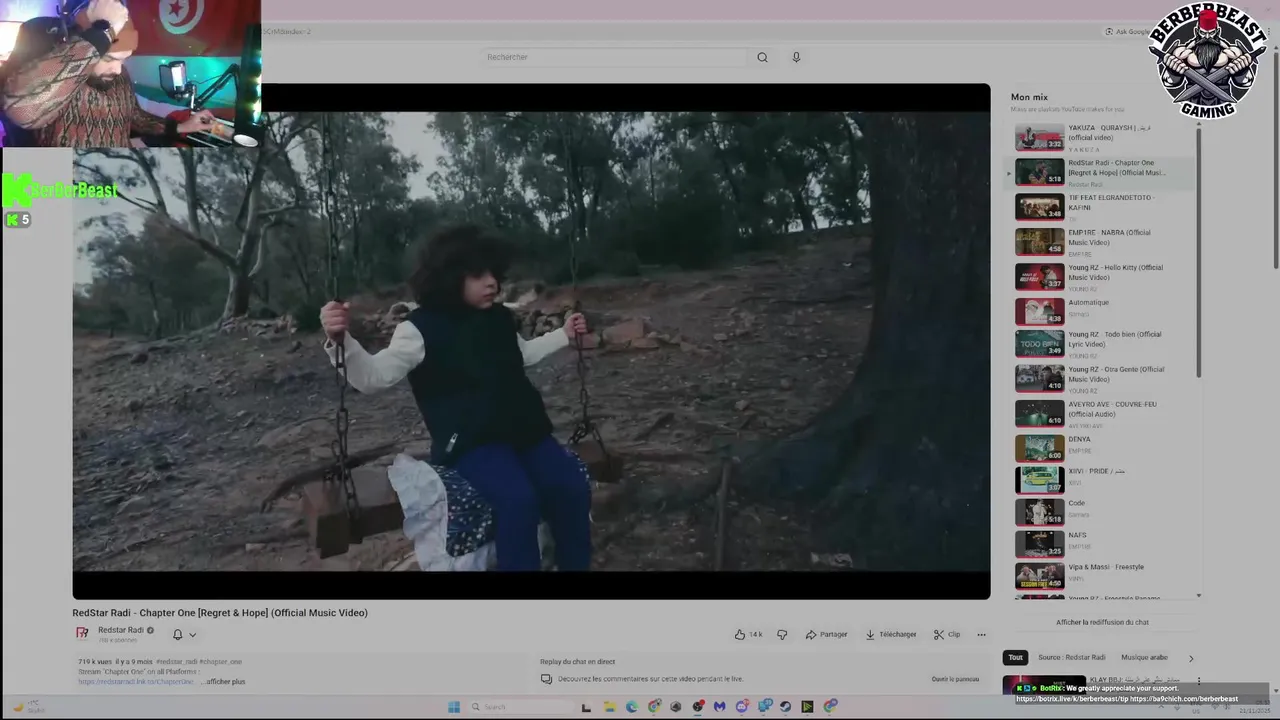Play AVEYRO AVE - COUVRE-FEU audio thumbnail
The image size is (1280, 720).
click(x=1039, y=414)
